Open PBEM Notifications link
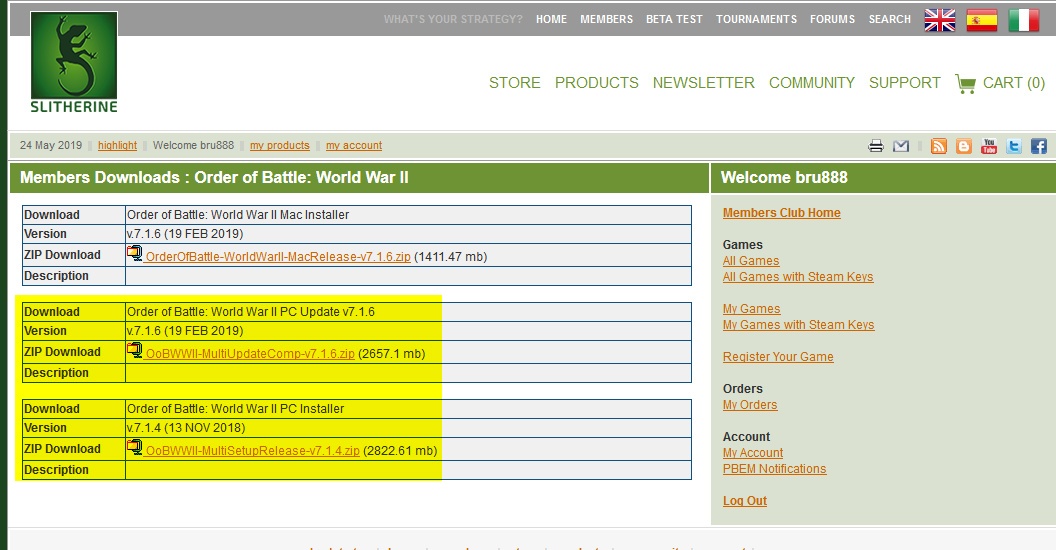Viewport: 1056px width, 550px height. click(x=774, y=469)
